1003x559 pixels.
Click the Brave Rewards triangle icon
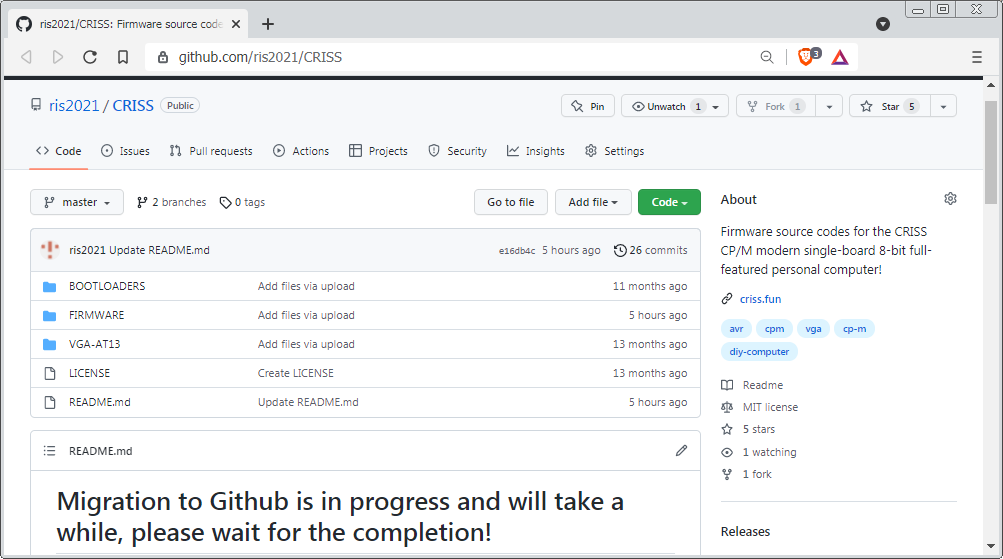click(840, 57)
